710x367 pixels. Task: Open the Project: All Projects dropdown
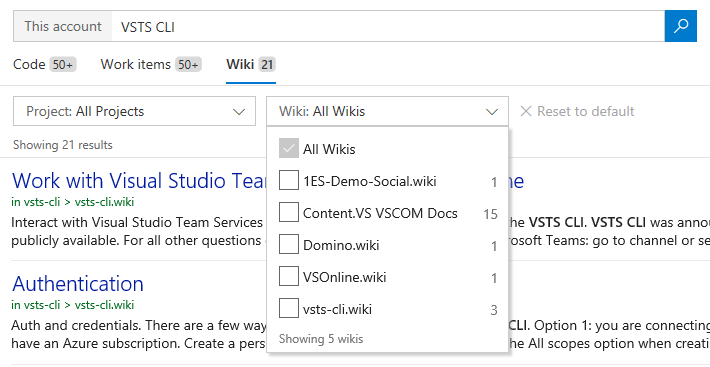click(x=134, y=111)
